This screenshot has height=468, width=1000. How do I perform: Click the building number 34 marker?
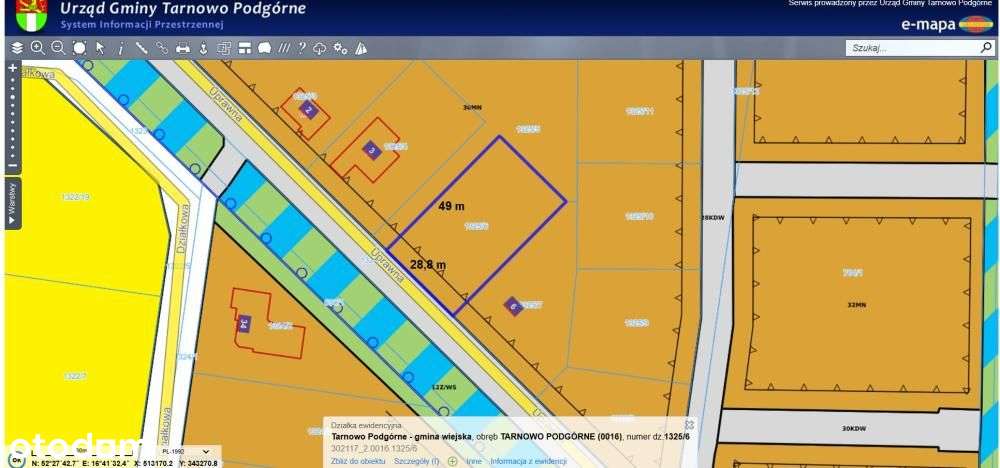pyautogui.click(x=243, y=323)
